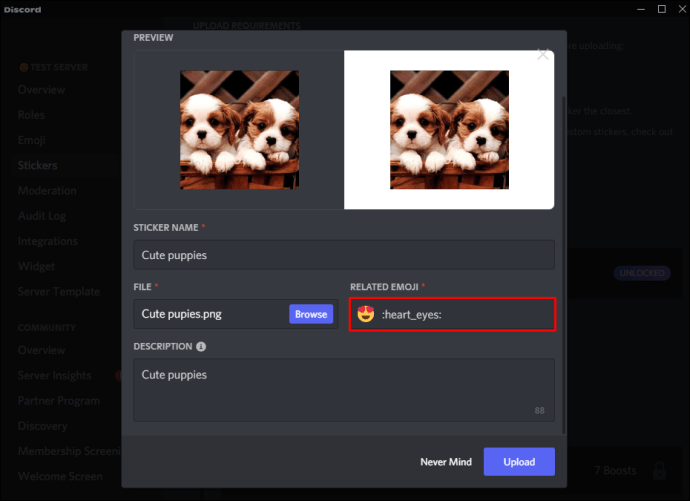Click into the Description text area
Screen dimensions: 690x501
coord(344,390)
